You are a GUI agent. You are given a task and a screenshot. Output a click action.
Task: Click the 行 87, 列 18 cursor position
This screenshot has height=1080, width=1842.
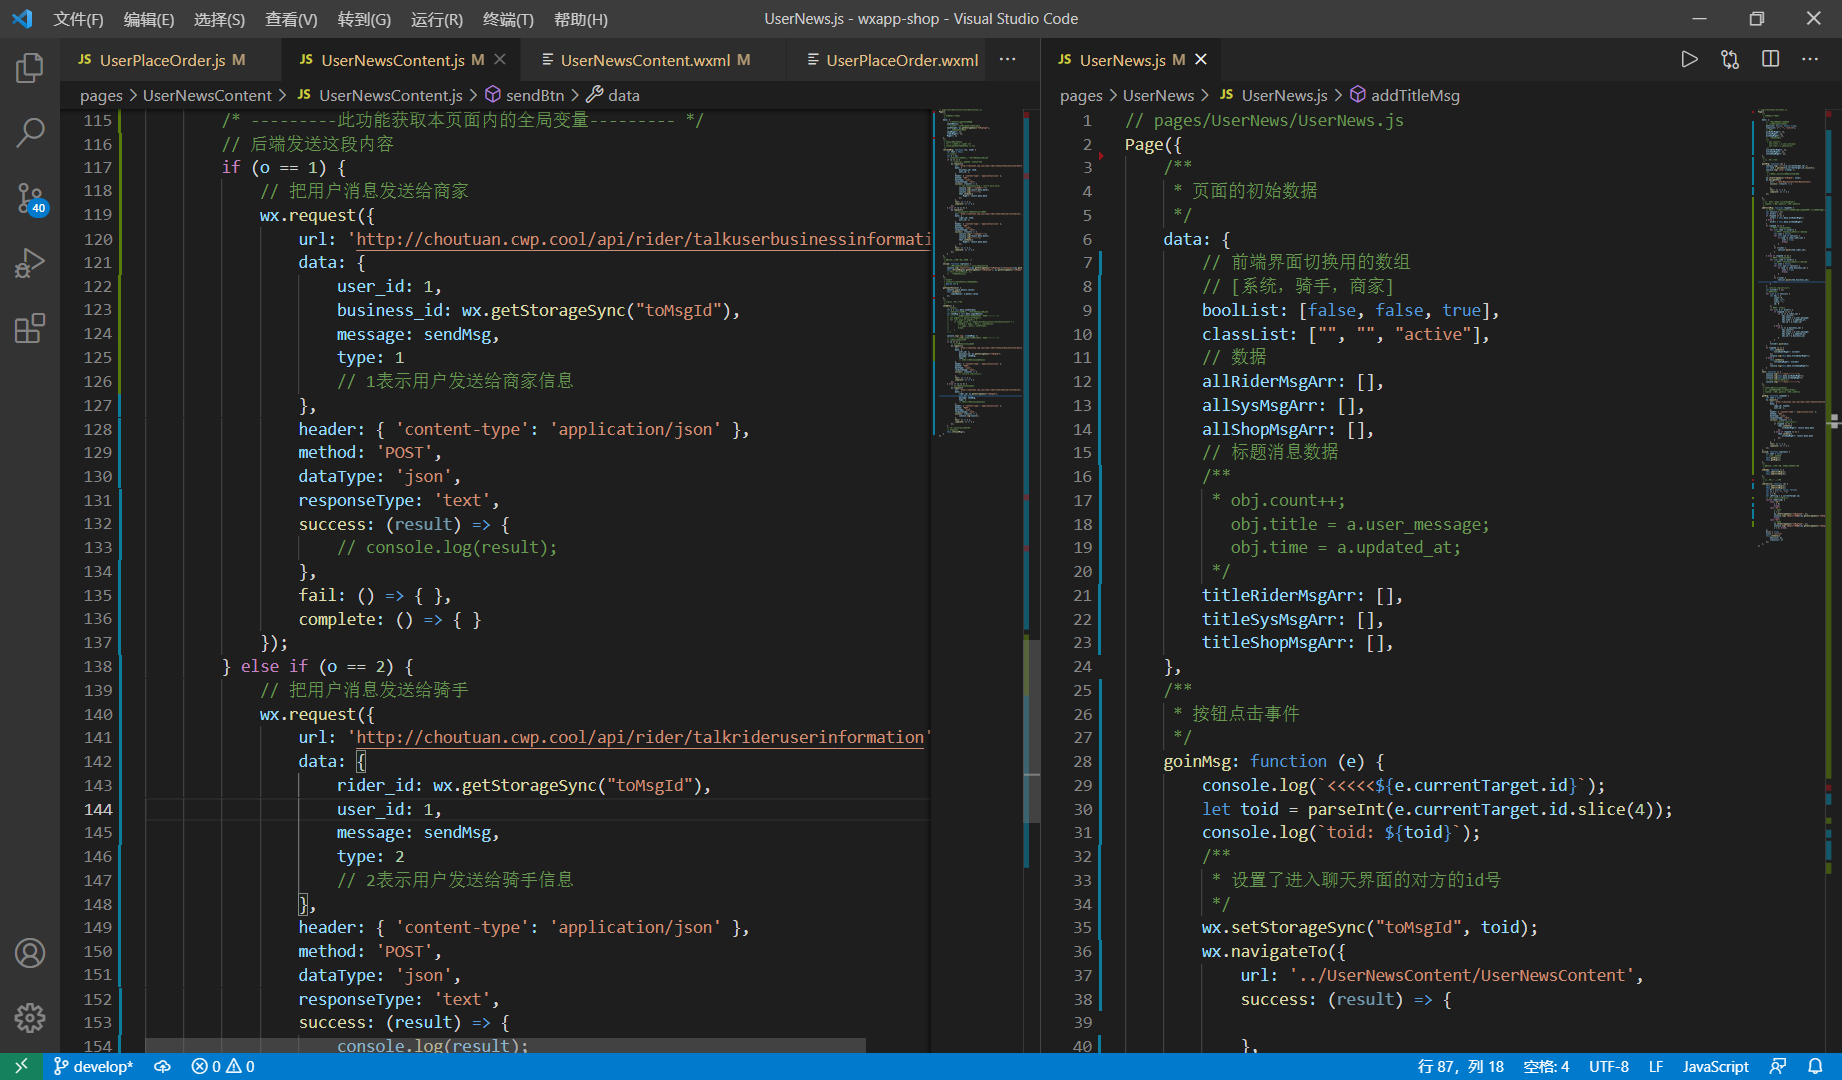click(1460, 1067)
